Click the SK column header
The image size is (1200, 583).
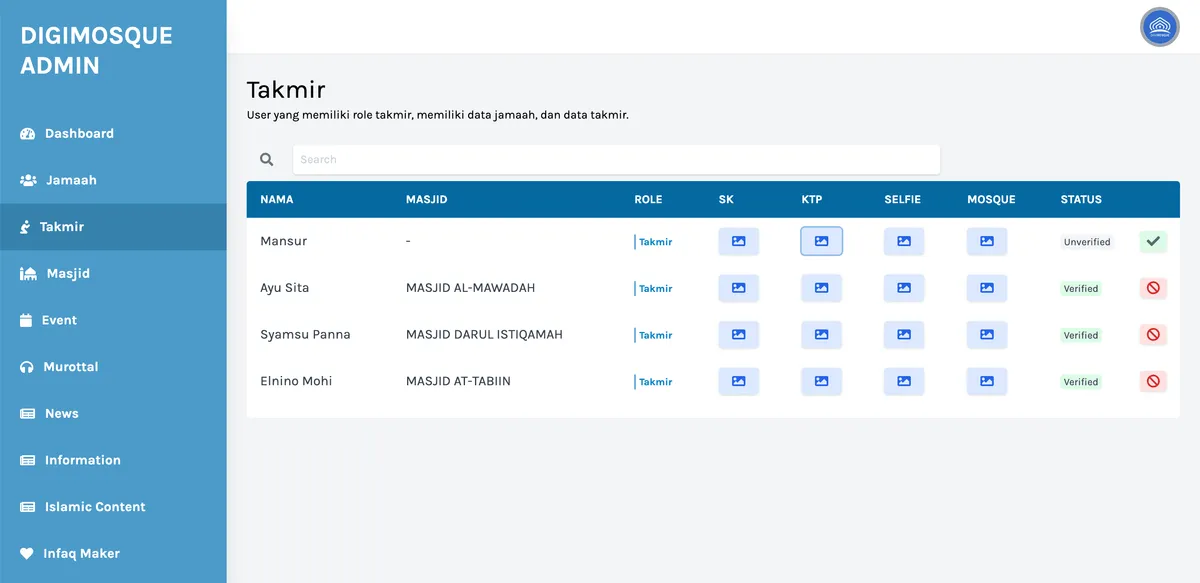tap(726, 199)
